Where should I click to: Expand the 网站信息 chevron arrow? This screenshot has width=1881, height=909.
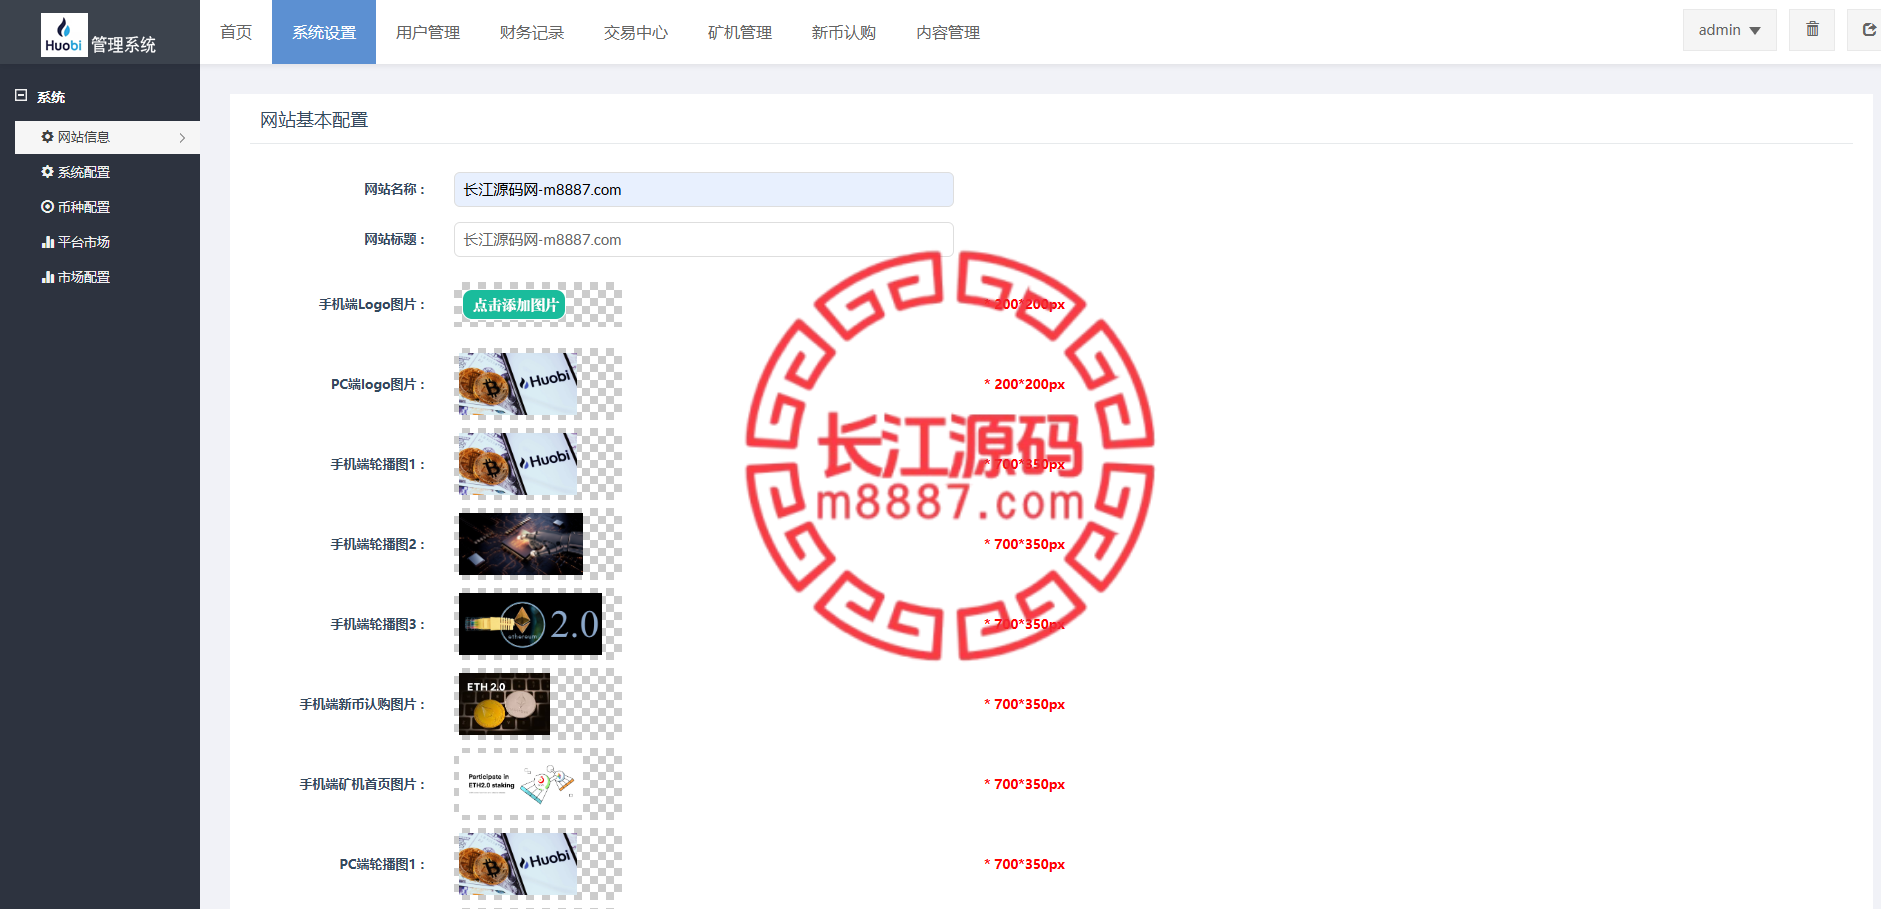click(182, 138)
